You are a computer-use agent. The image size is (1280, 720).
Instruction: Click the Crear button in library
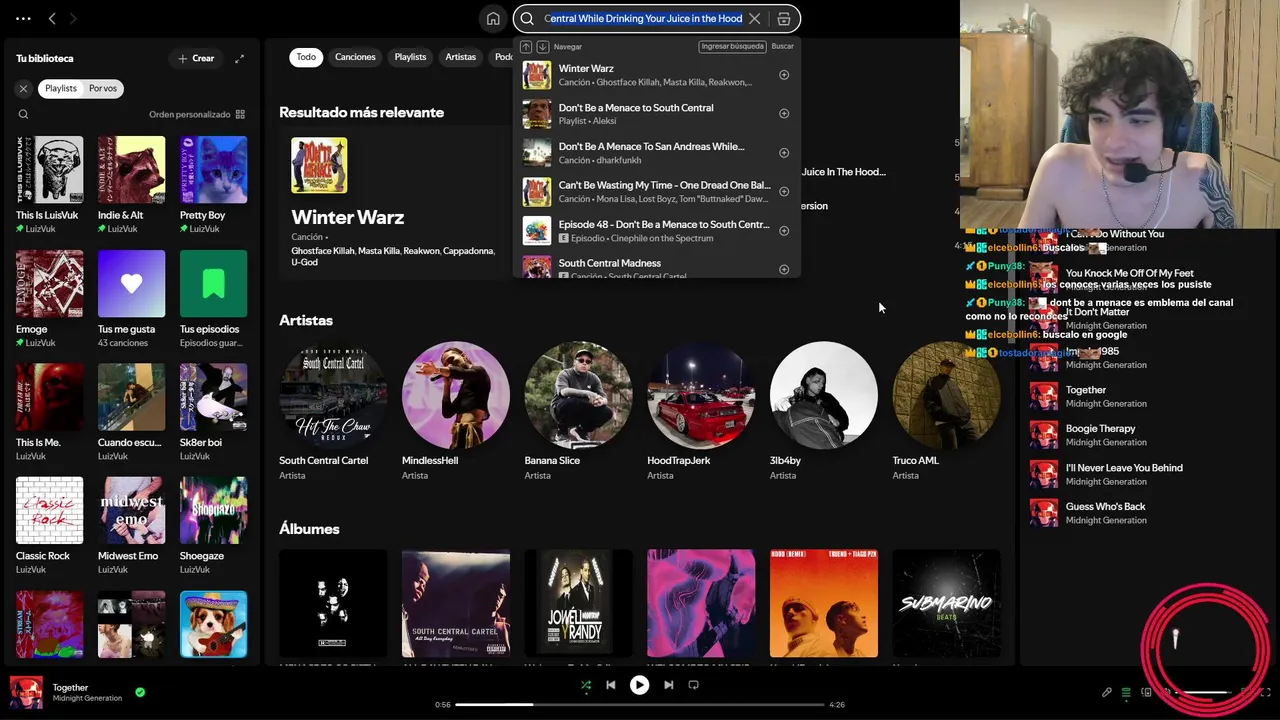pos(196,58)
